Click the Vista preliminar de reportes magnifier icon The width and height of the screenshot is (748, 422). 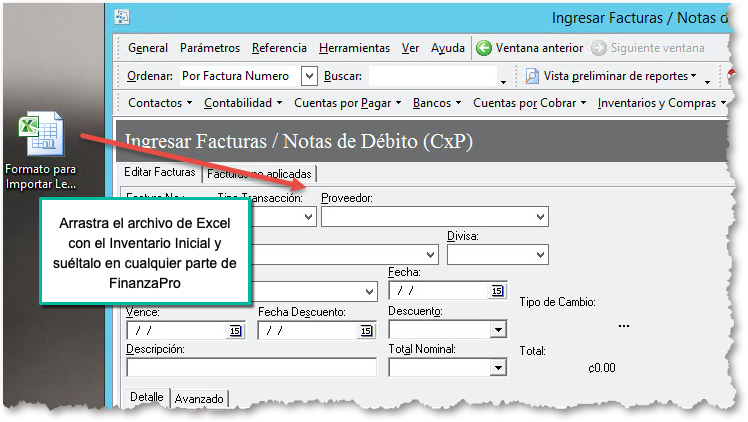click(532, 76)
